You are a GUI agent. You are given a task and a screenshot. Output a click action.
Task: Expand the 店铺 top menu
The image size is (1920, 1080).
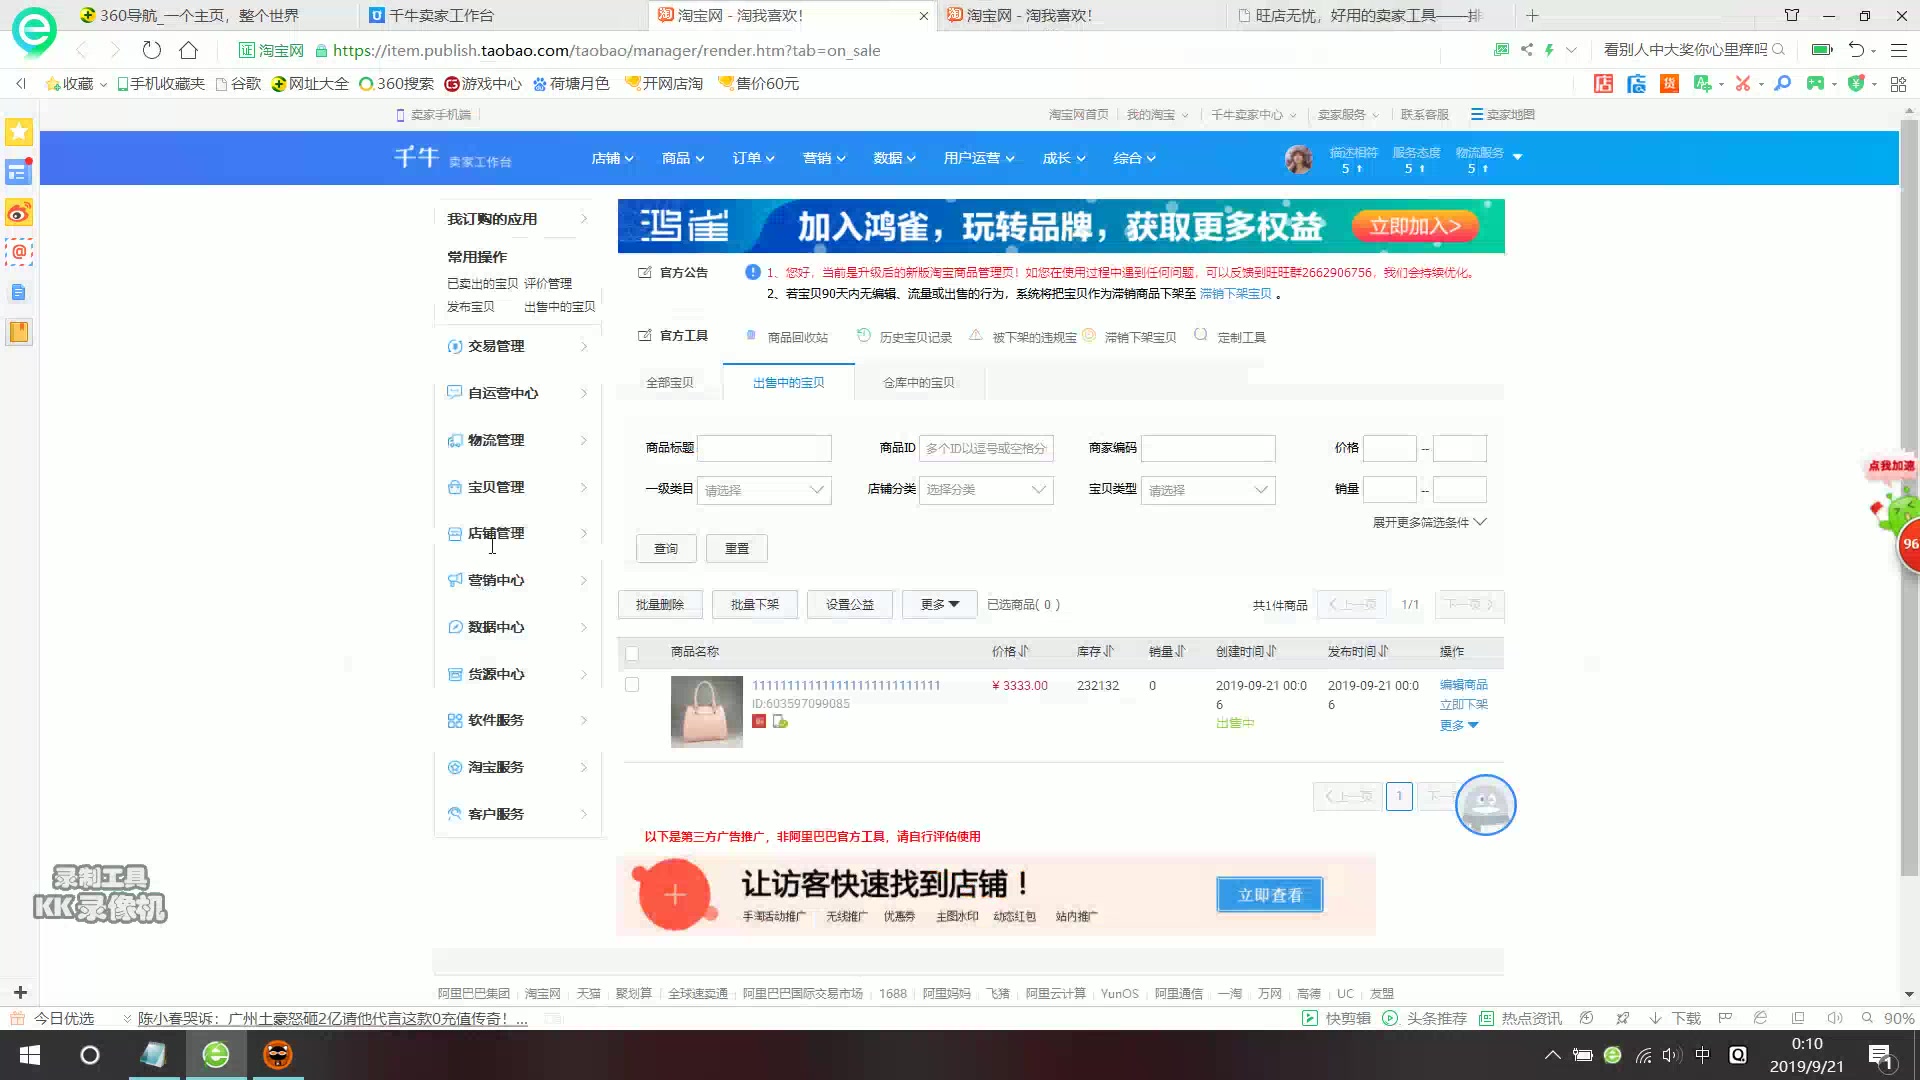pyautogui.click(x=612, y=158)
